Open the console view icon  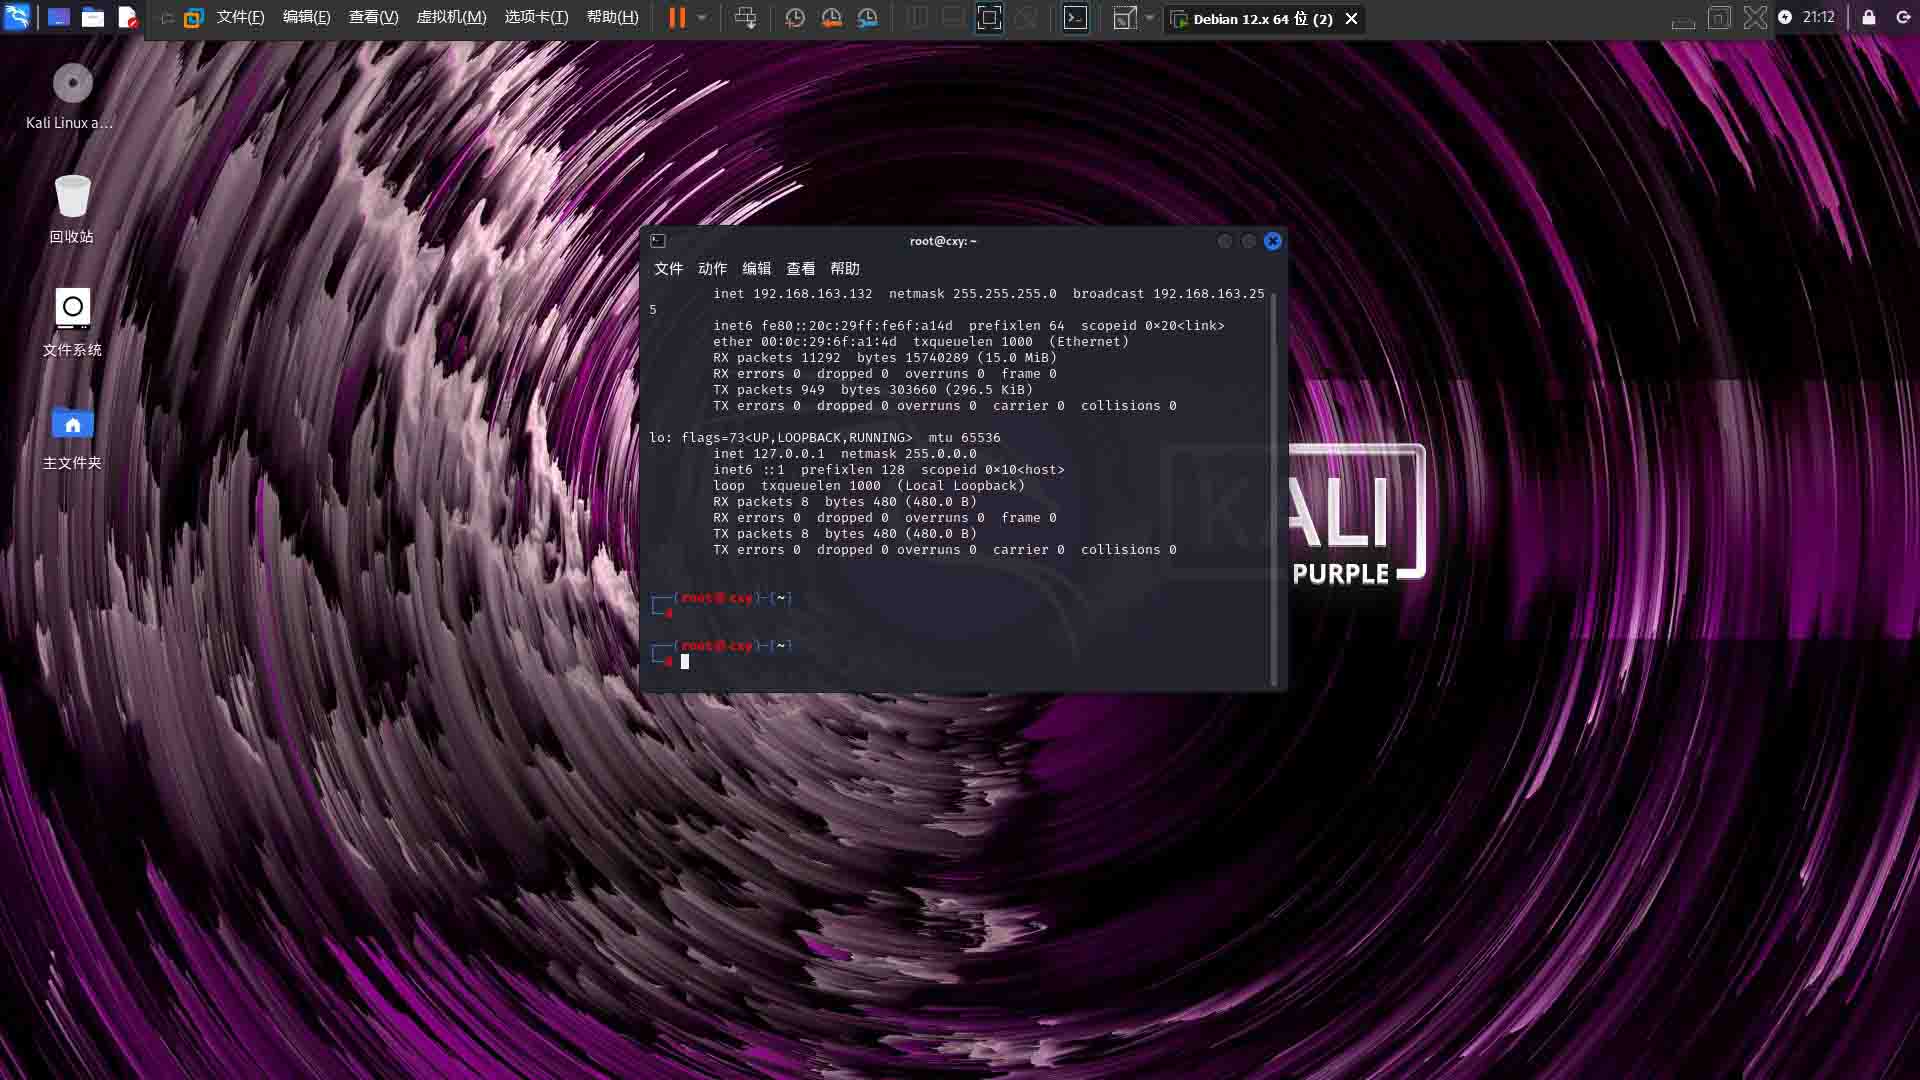coord(1075,18)
